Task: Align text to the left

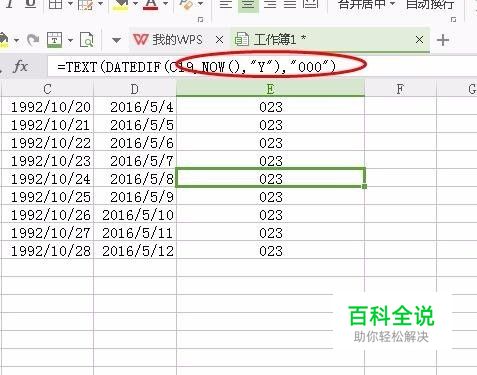Action: coord(226,4)
